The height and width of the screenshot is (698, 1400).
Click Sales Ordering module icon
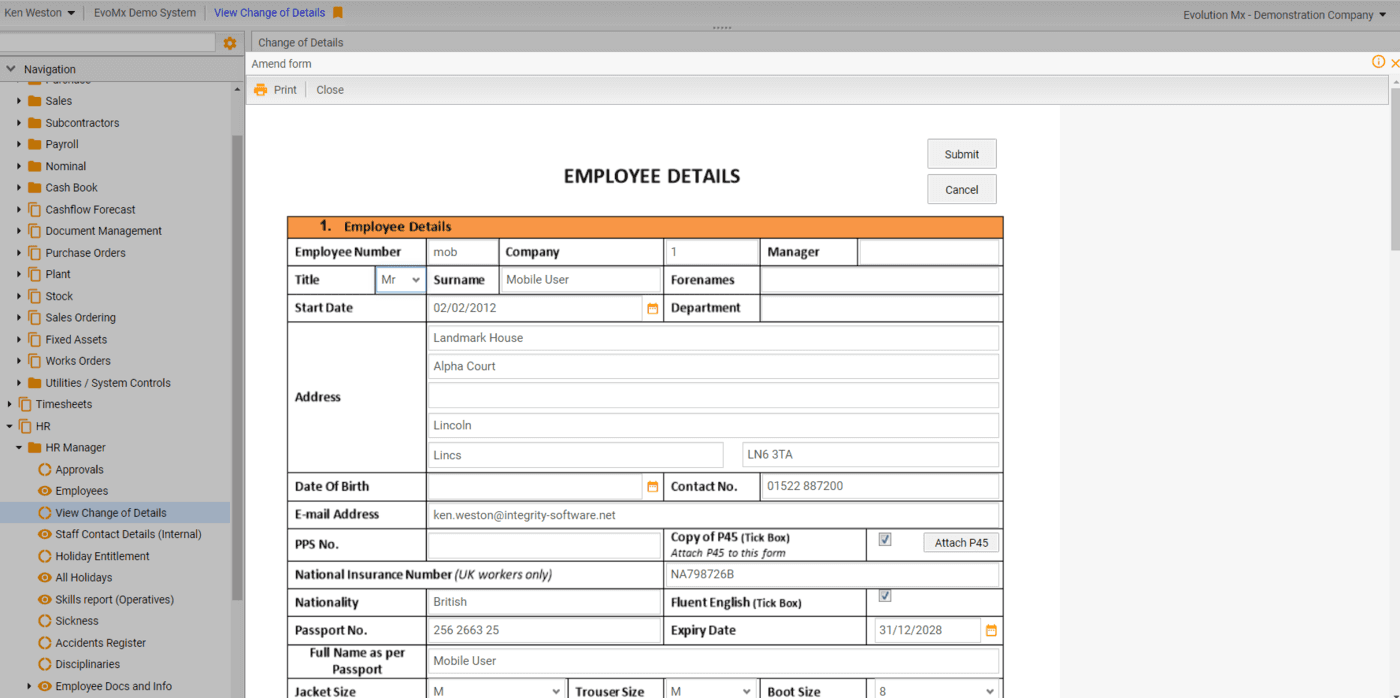tap(35, 318)
